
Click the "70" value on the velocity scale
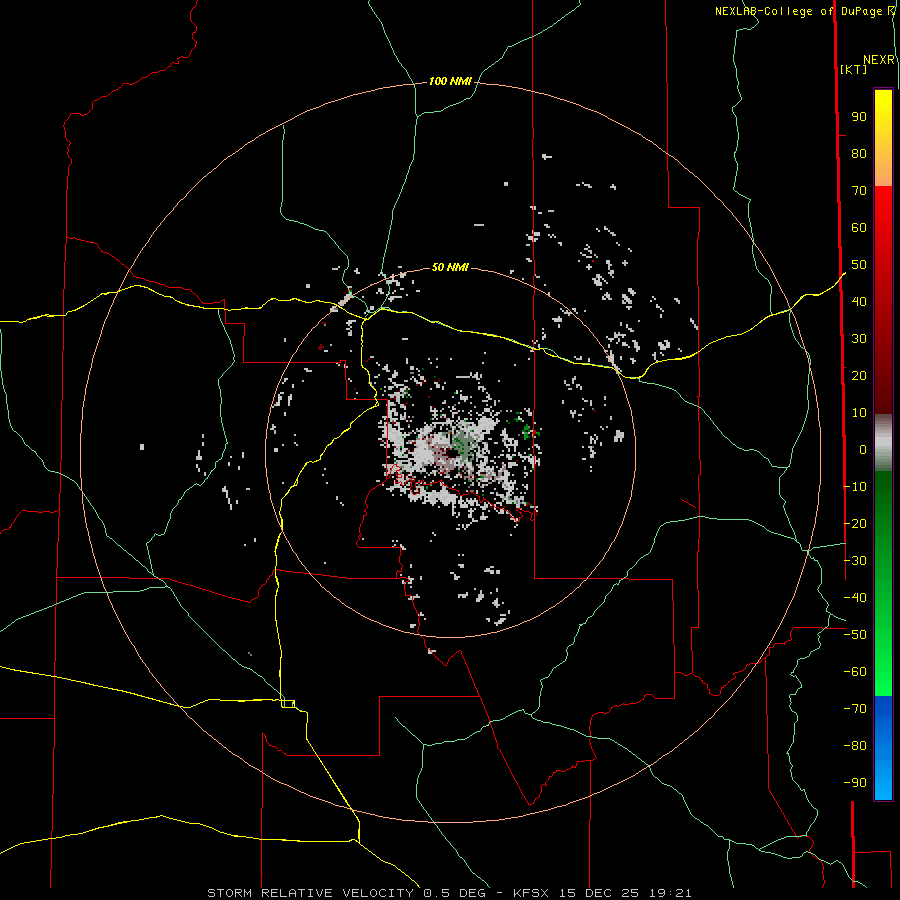point(859,191)
